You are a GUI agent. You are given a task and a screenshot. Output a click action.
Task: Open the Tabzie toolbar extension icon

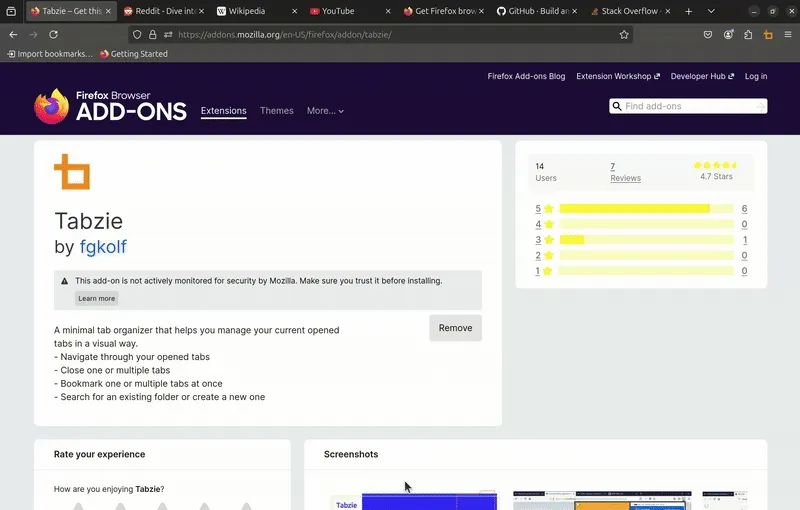pos(768,35)
